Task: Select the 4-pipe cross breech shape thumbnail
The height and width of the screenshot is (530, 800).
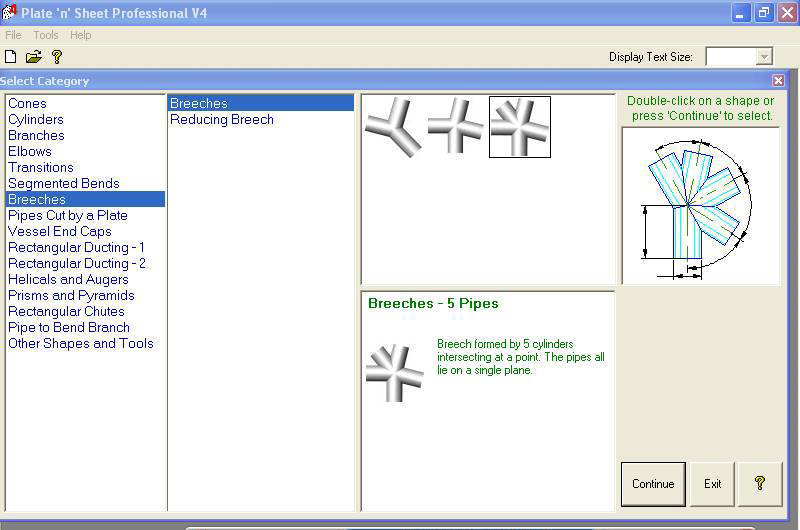Action: (456, 127)
